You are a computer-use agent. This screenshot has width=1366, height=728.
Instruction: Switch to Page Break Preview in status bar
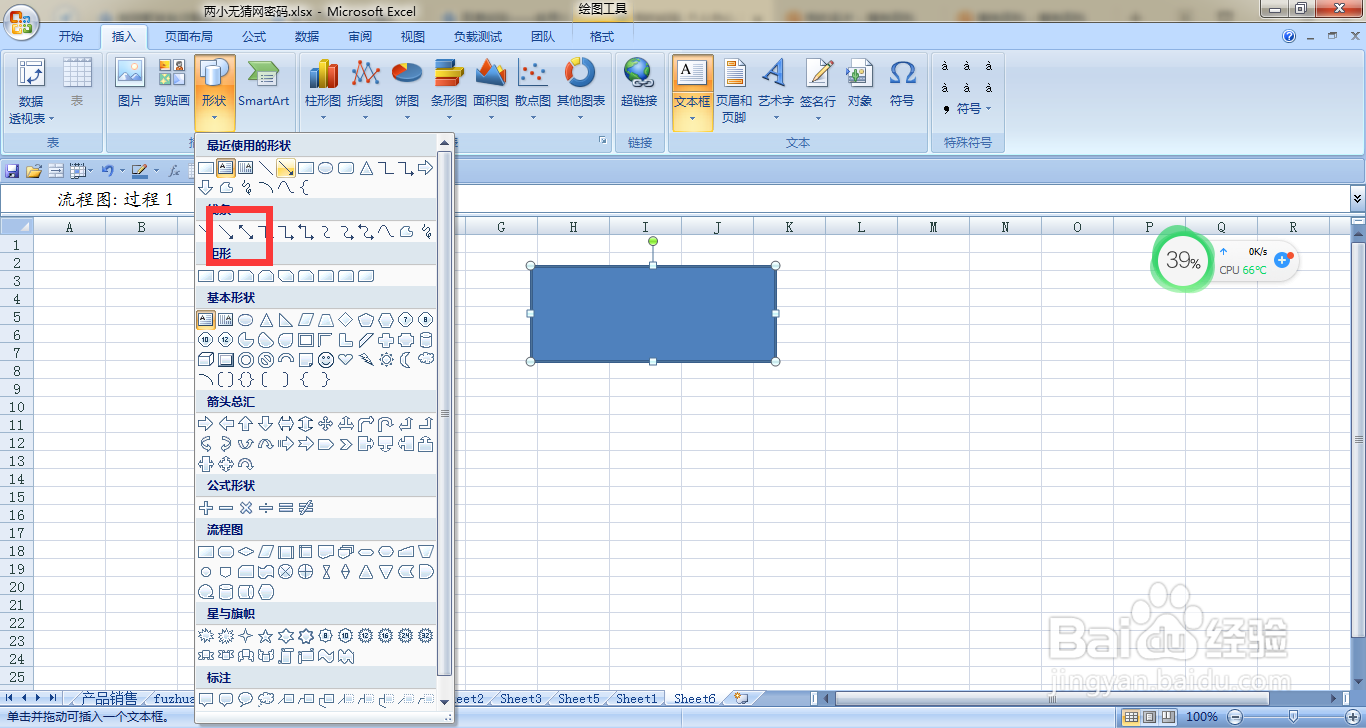(x=1167, y=717)
